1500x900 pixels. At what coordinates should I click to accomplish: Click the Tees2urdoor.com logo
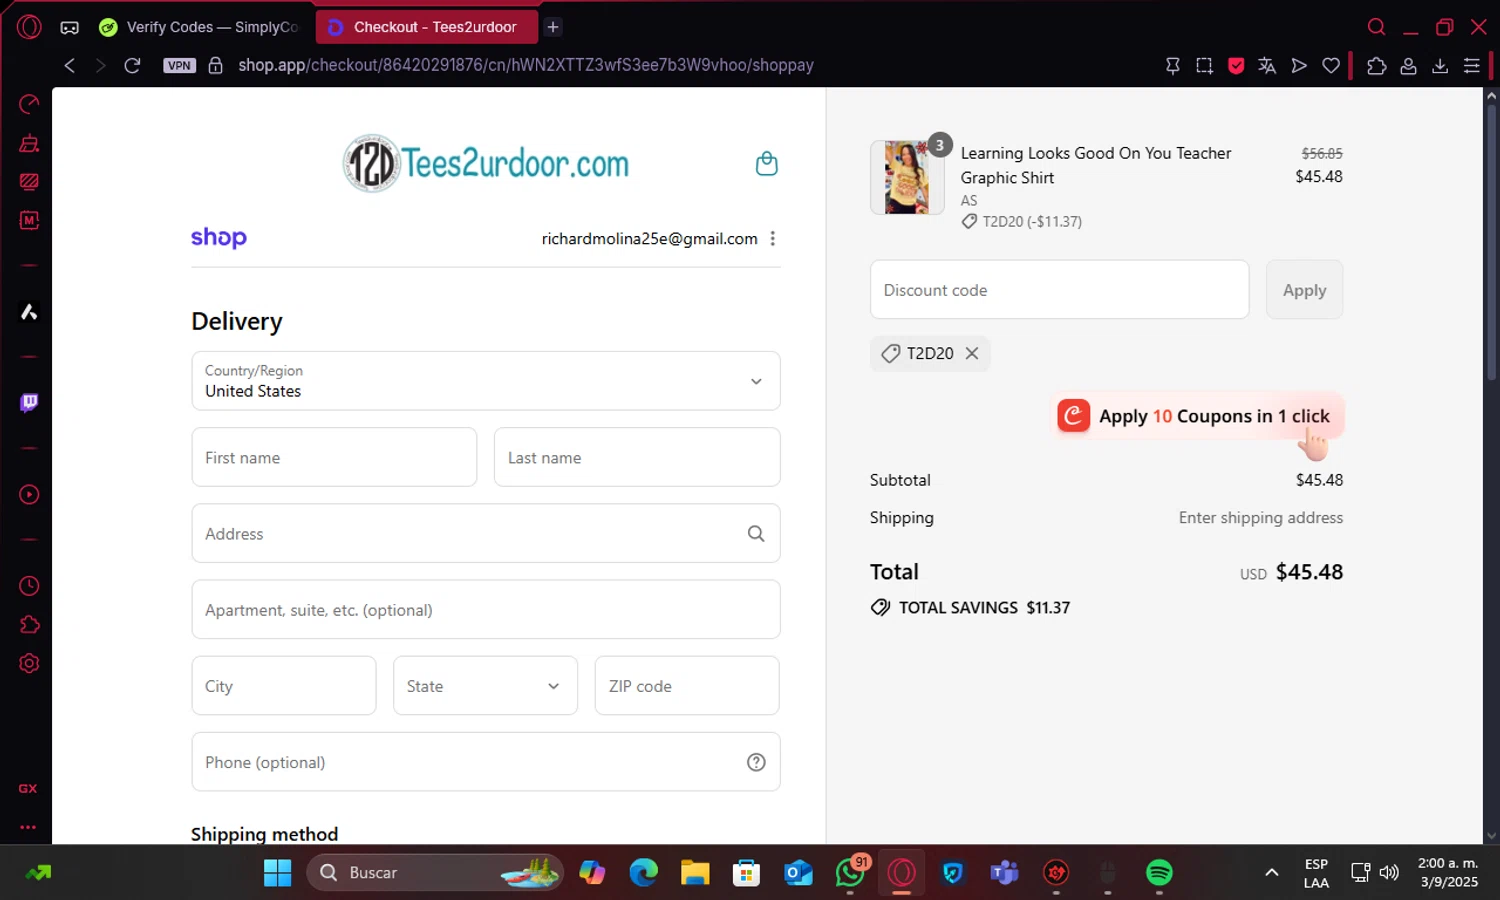click(x=486, y=163)
